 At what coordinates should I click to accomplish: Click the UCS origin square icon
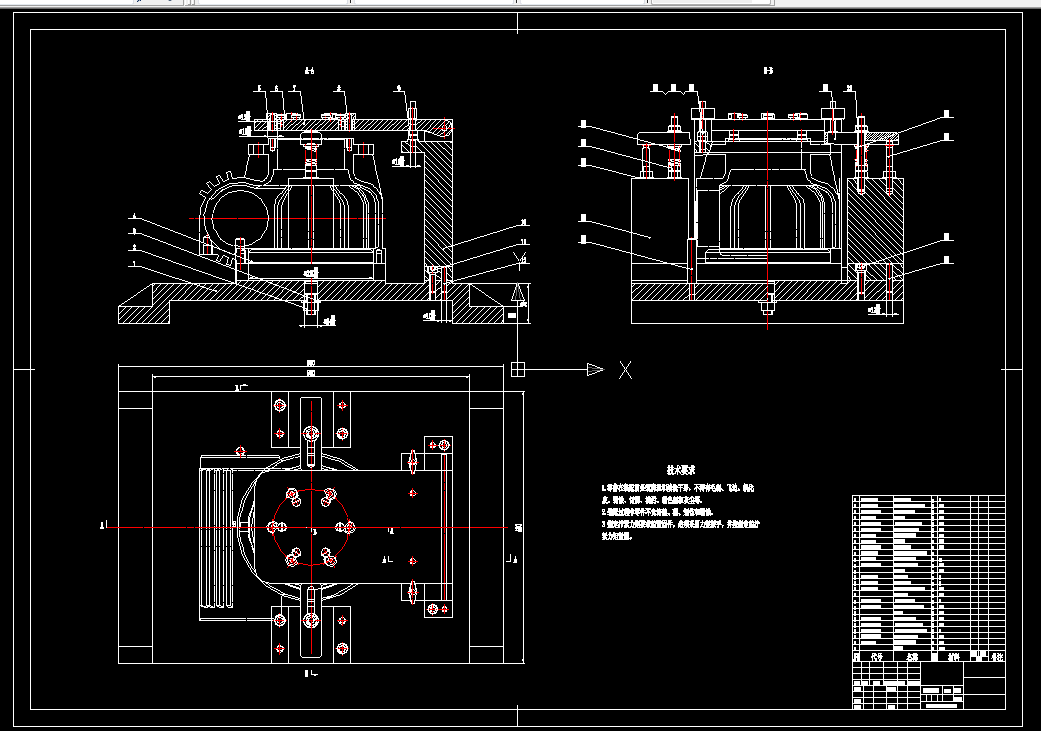coord(518,370)
